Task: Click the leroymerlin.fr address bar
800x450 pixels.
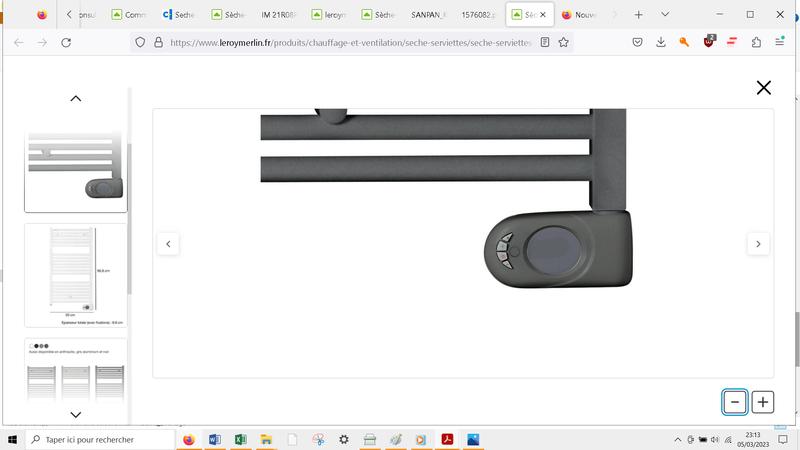Action: coord(350,42)
